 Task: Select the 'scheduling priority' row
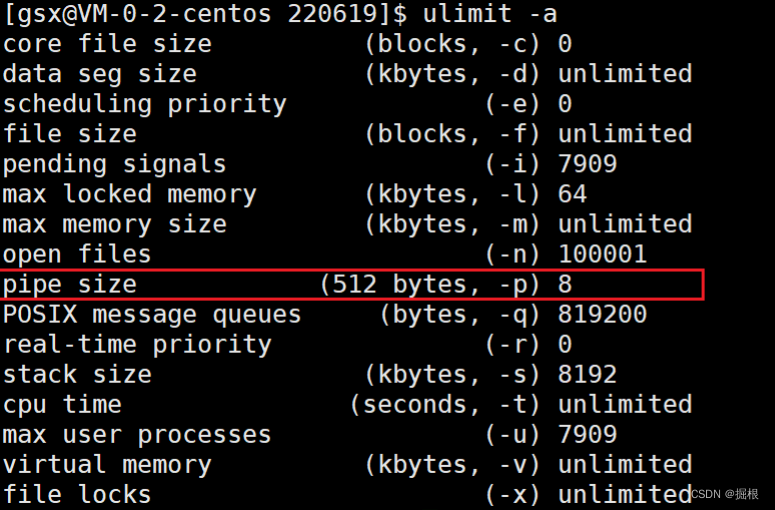click(287, 104)
